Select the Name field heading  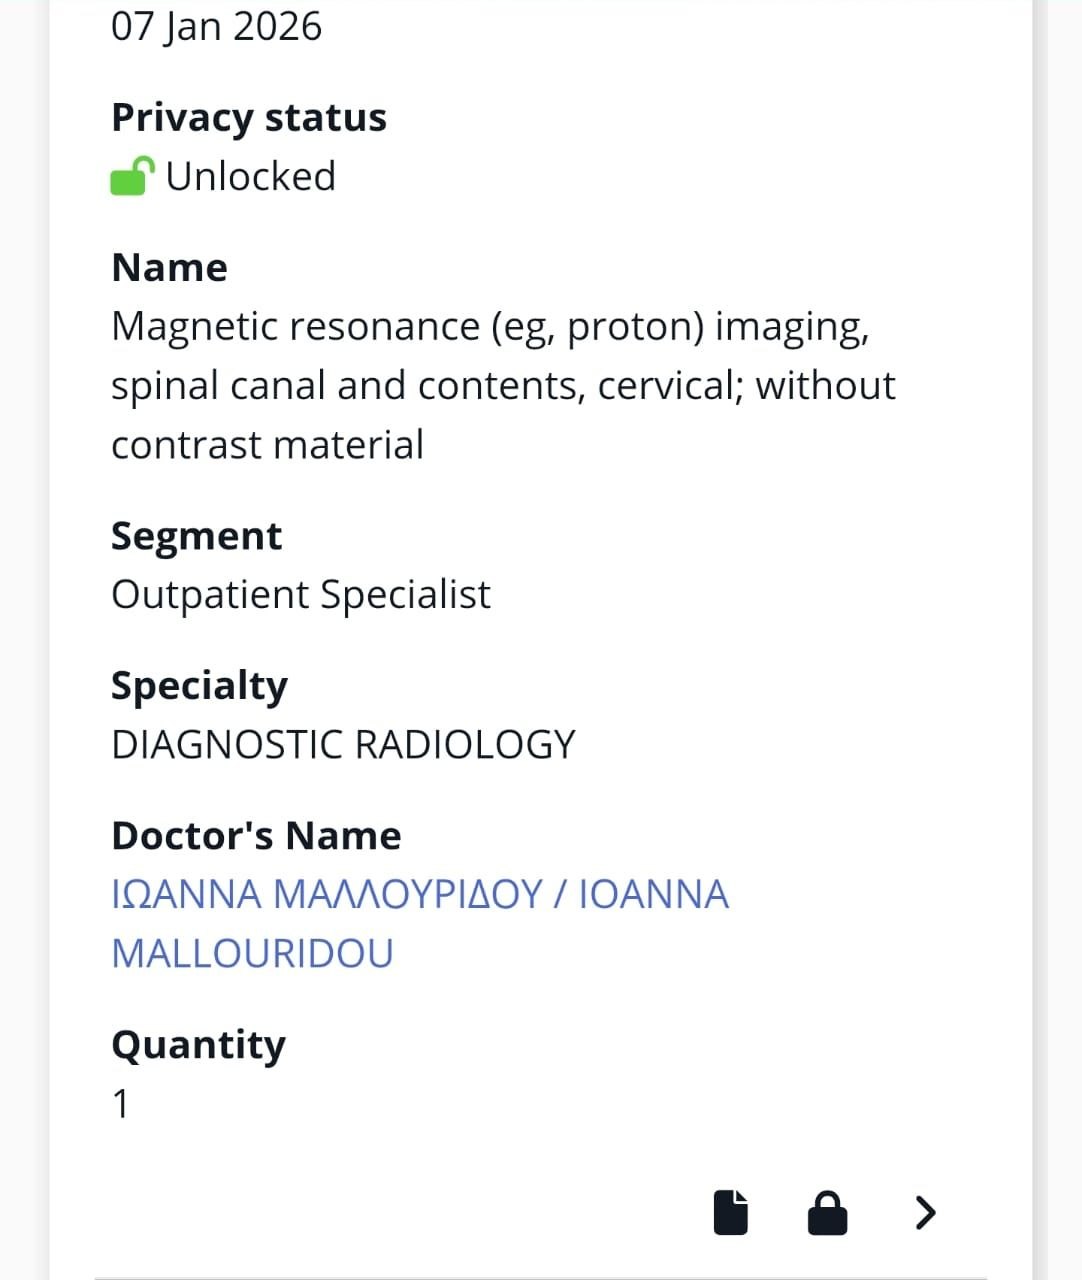point(170,267)
